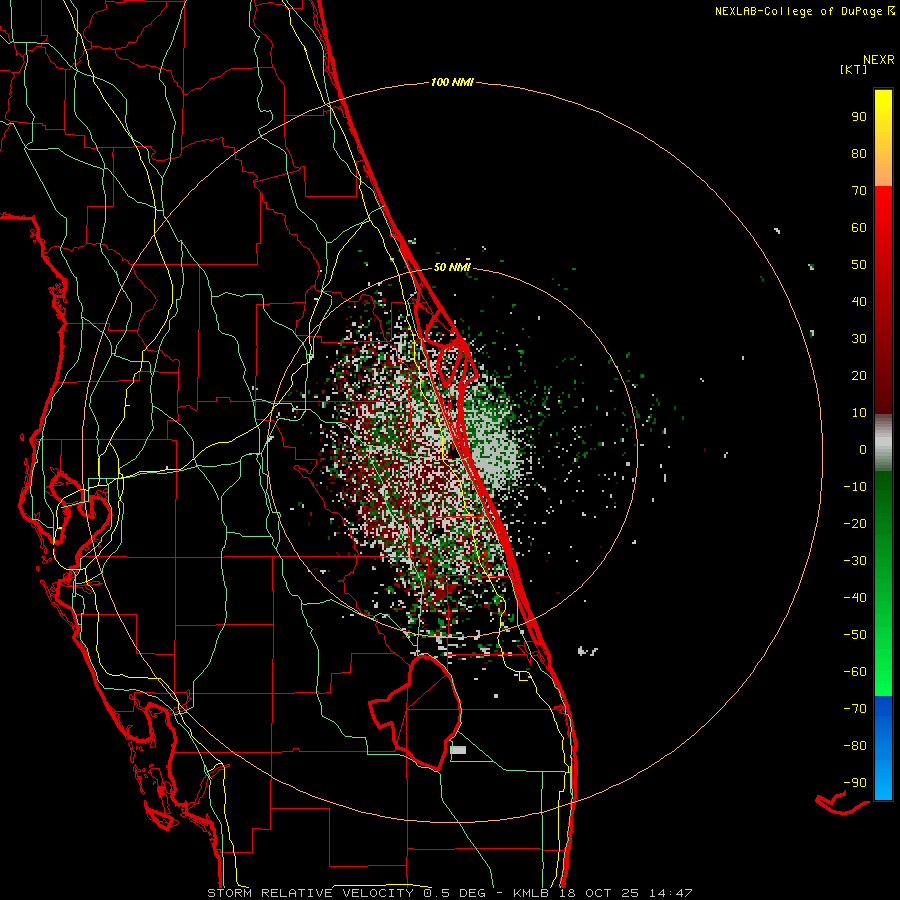
Task: Click the NEXLAB-College of DuPage title text
Action: point(798,11)
